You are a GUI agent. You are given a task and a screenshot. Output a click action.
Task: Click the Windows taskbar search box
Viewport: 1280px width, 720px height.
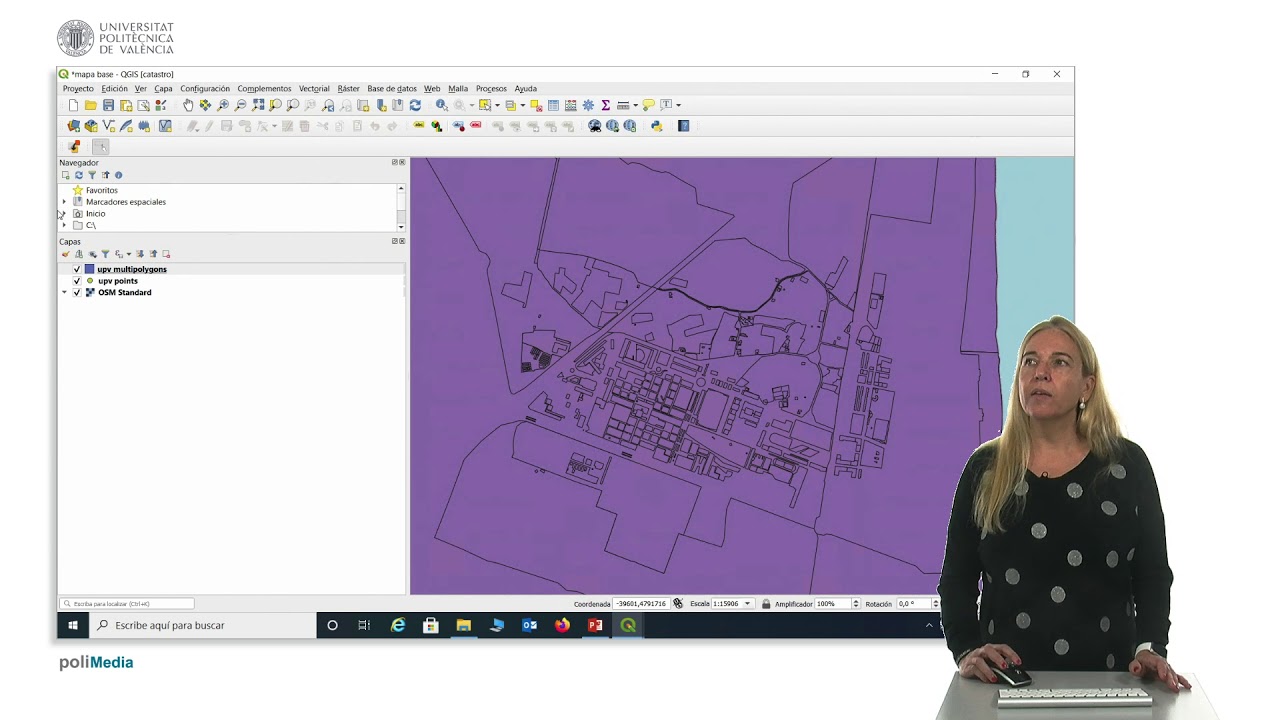(x=203, y=625)
